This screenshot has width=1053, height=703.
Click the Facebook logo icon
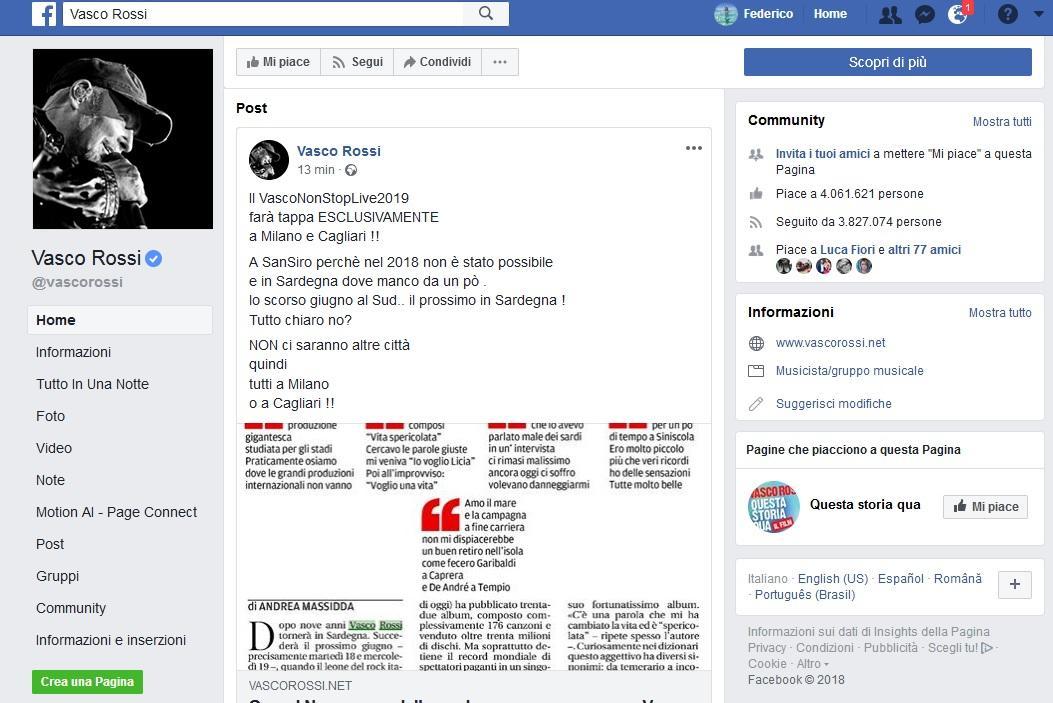(x=44, y=13)
